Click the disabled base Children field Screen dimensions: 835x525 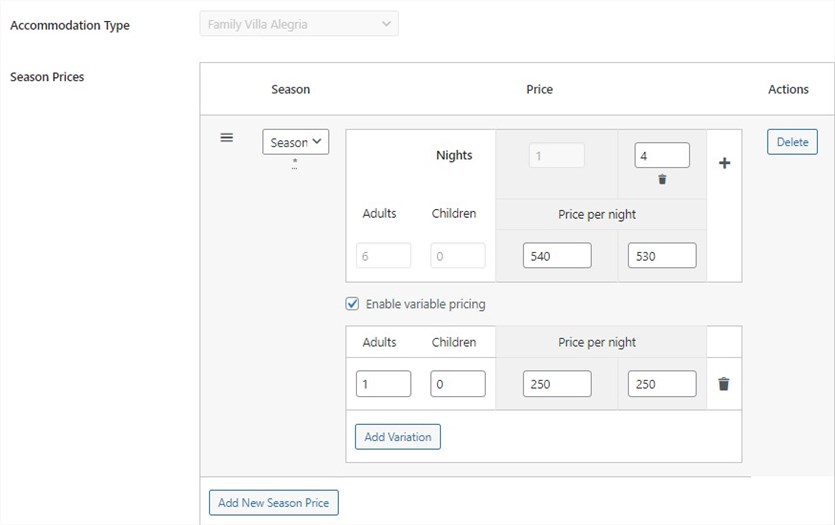(x=458, y=255)
